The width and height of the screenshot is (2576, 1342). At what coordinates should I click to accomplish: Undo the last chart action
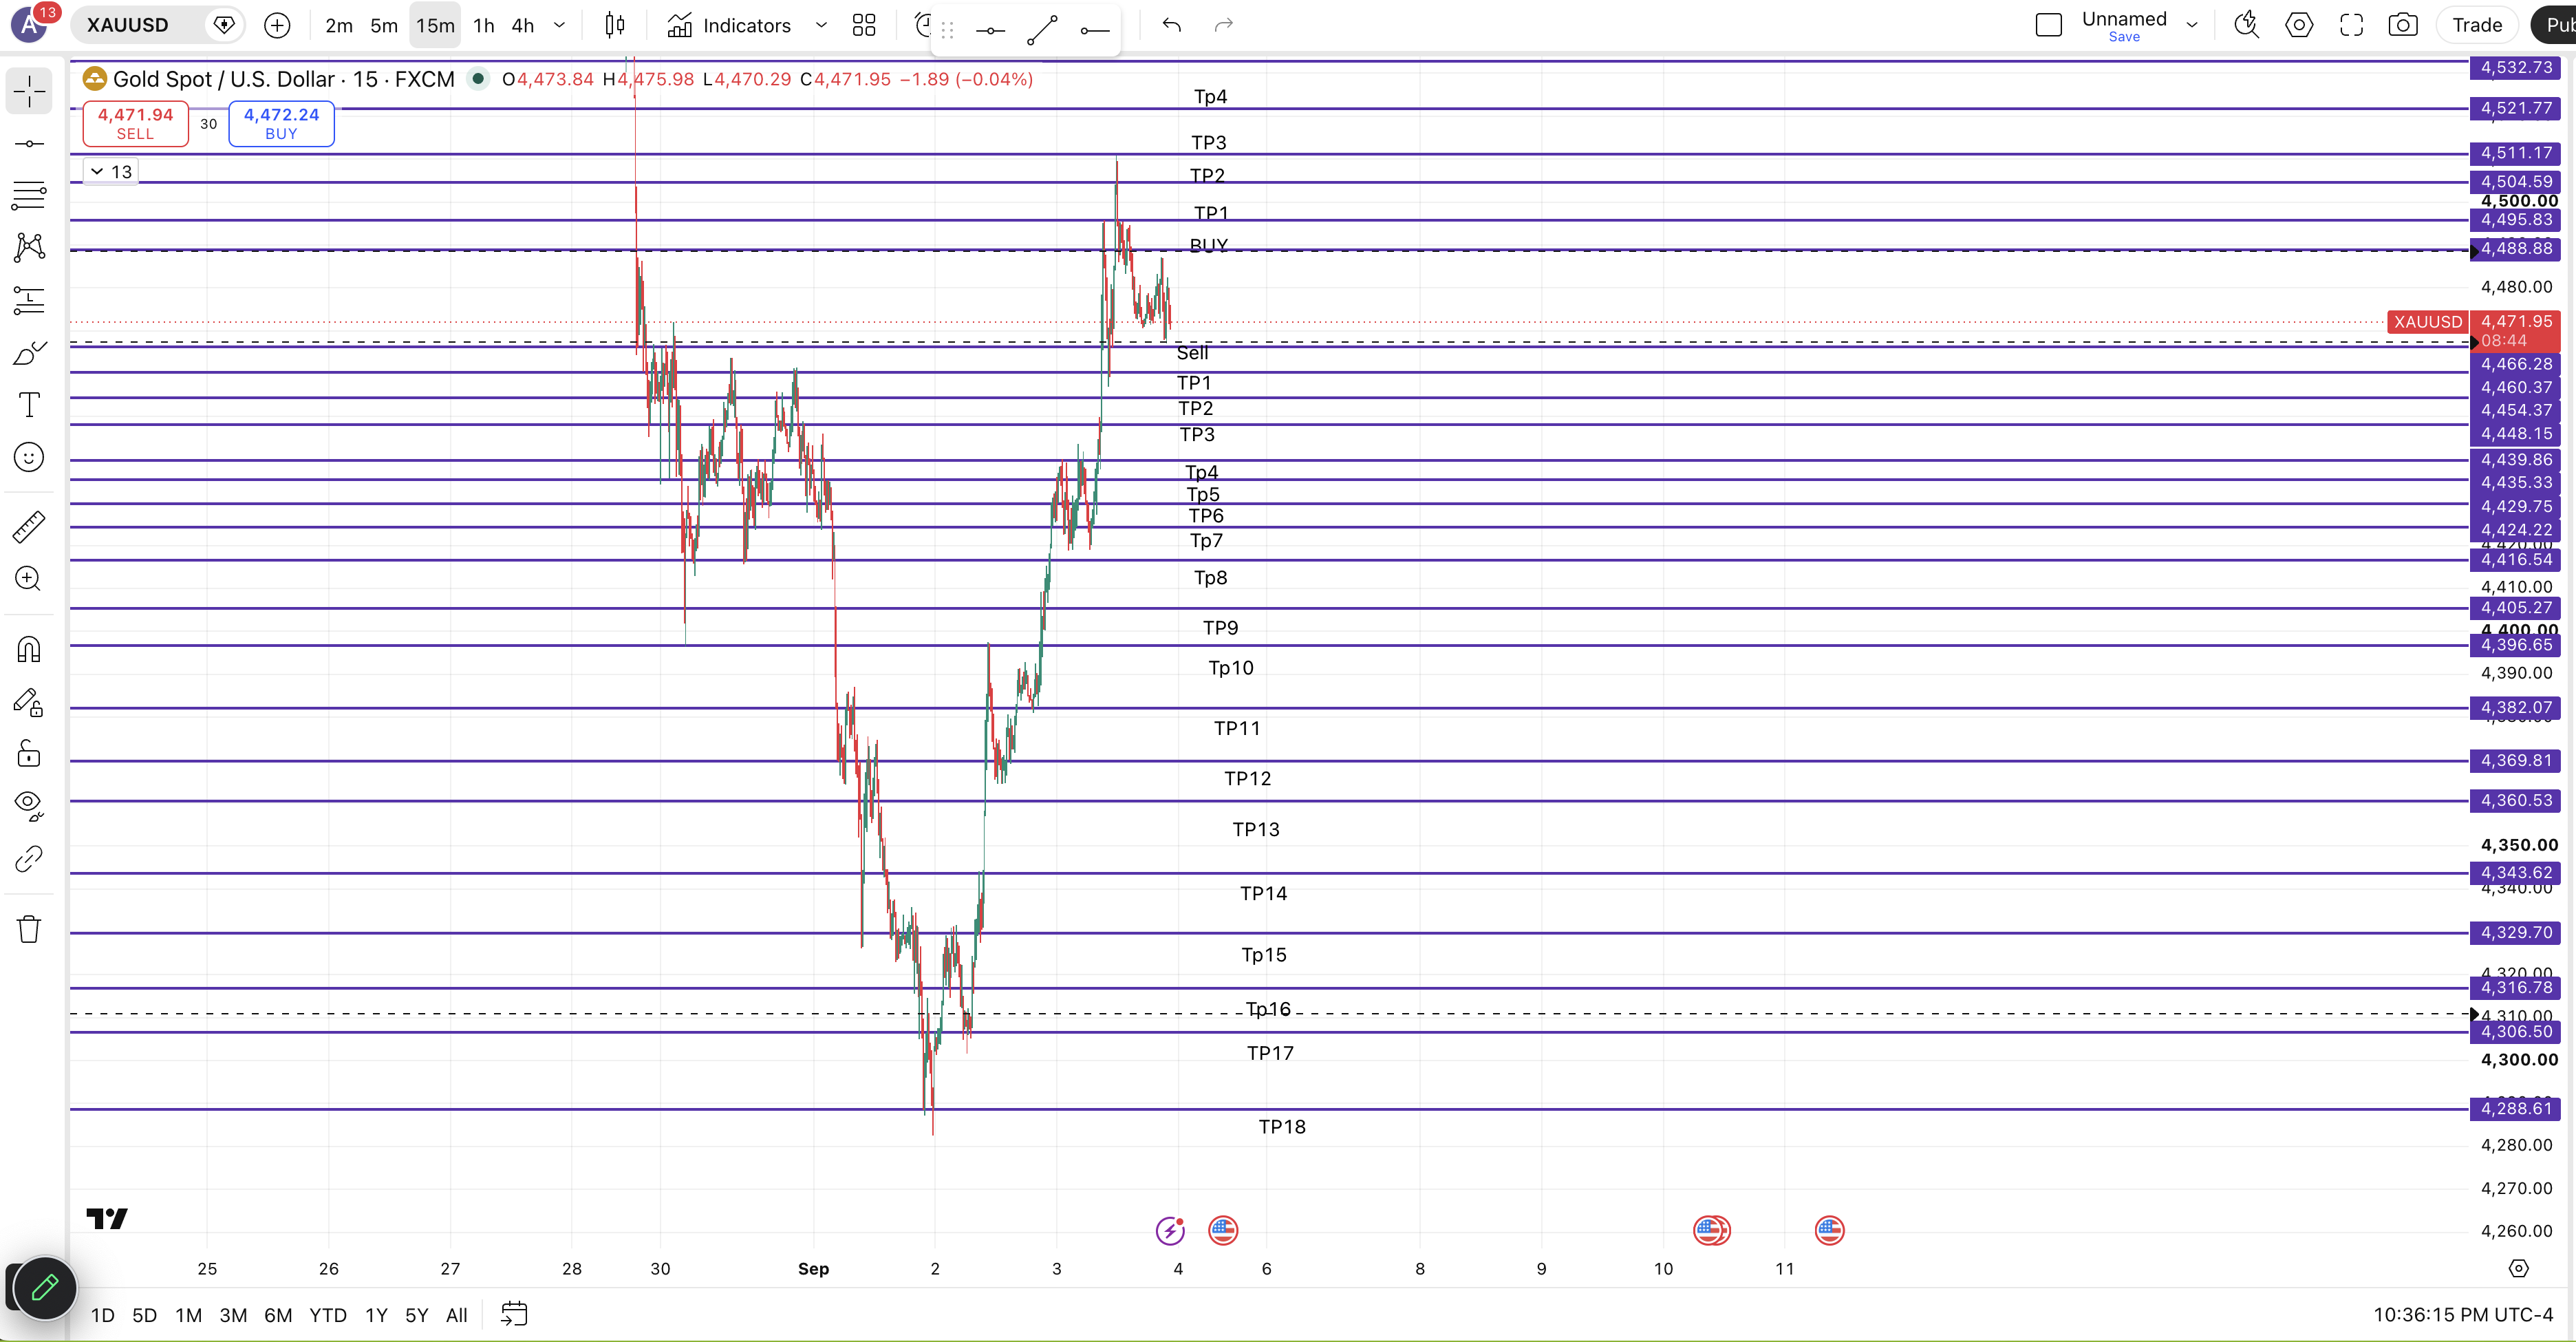pos(1172,25)
